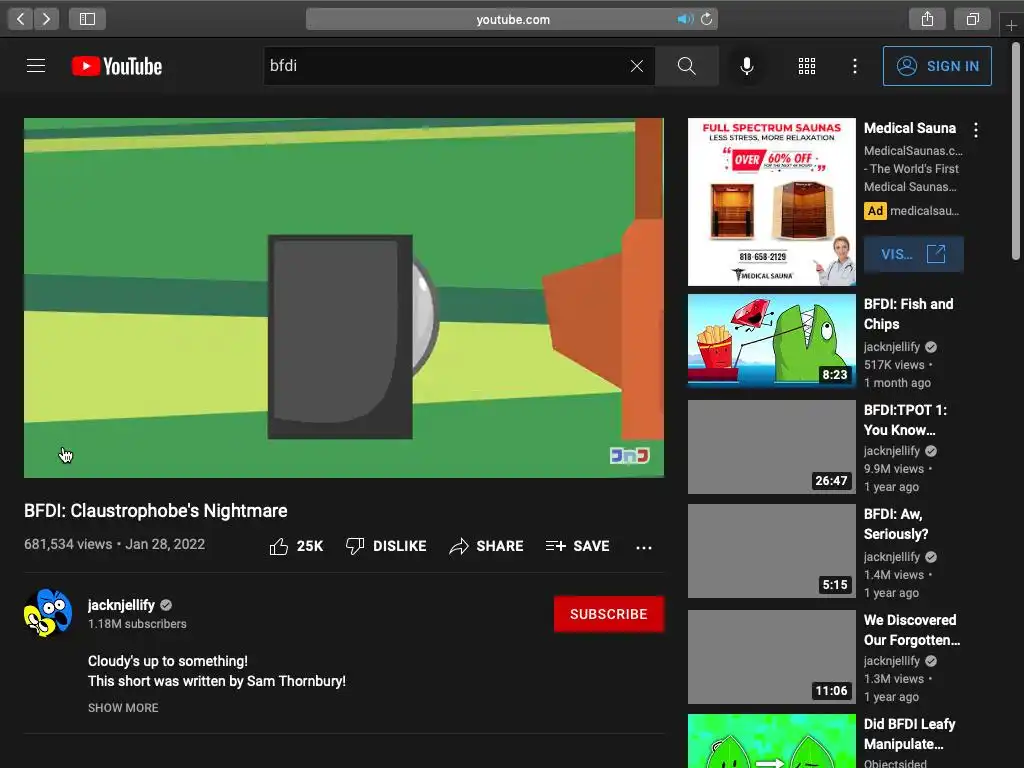Viewport: 1024px width, 768px height.
Task: Click jacknjellify under Fish and Chips
Action: click(x=891, y=347)
